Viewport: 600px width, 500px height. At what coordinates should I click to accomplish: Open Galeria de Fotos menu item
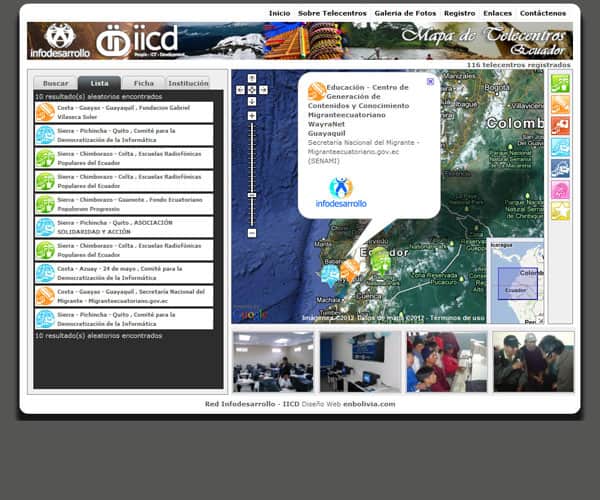[405, 13]
